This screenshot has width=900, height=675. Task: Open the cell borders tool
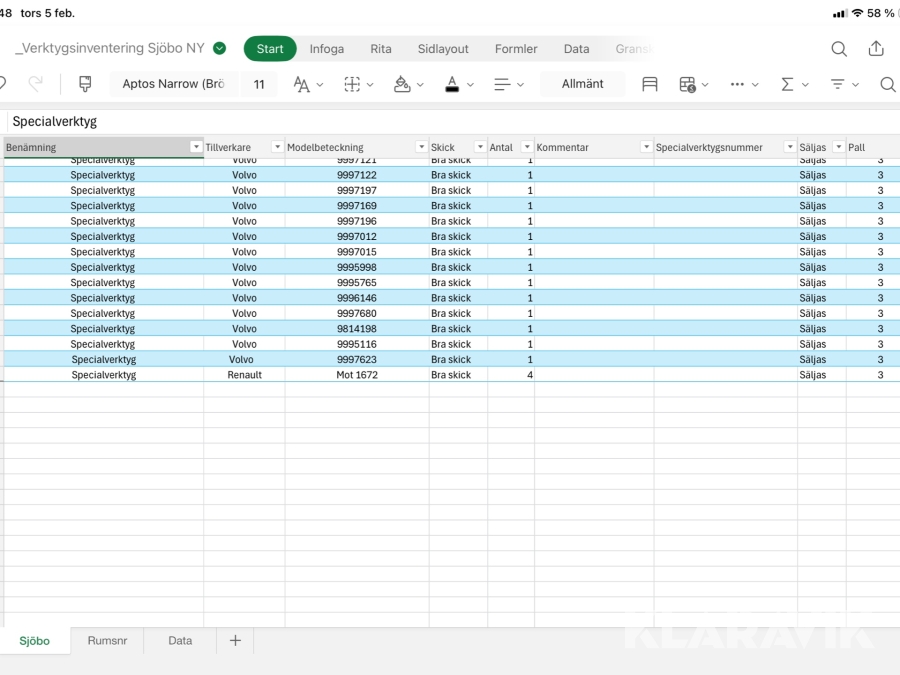(352, 84)
